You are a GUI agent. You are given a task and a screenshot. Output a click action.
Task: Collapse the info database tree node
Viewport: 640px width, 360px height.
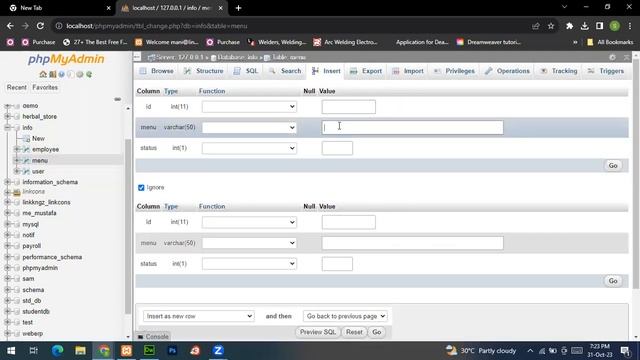coord(7,128)
